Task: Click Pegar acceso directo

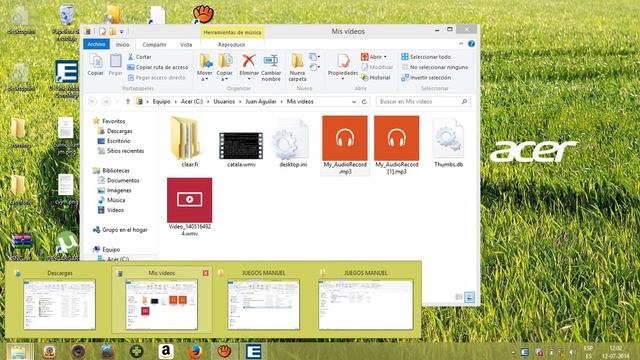Action: click(156, 78)
